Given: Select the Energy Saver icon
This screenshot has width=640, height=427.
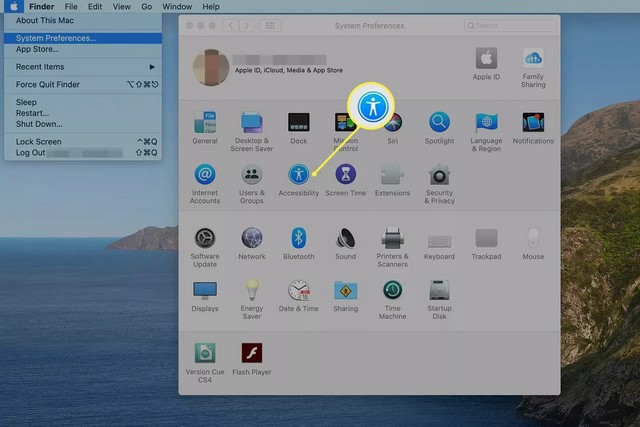Looking at the screenshot, I should 252,291.
